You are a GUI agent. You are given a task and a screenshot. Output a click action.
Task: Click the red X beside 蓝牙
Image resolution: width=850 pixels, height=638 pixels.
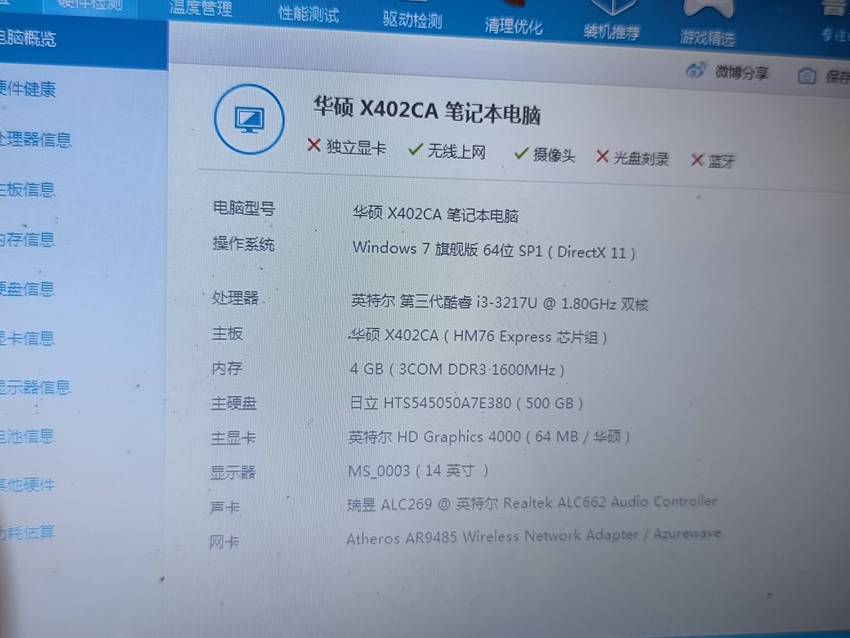click(697, 160)
